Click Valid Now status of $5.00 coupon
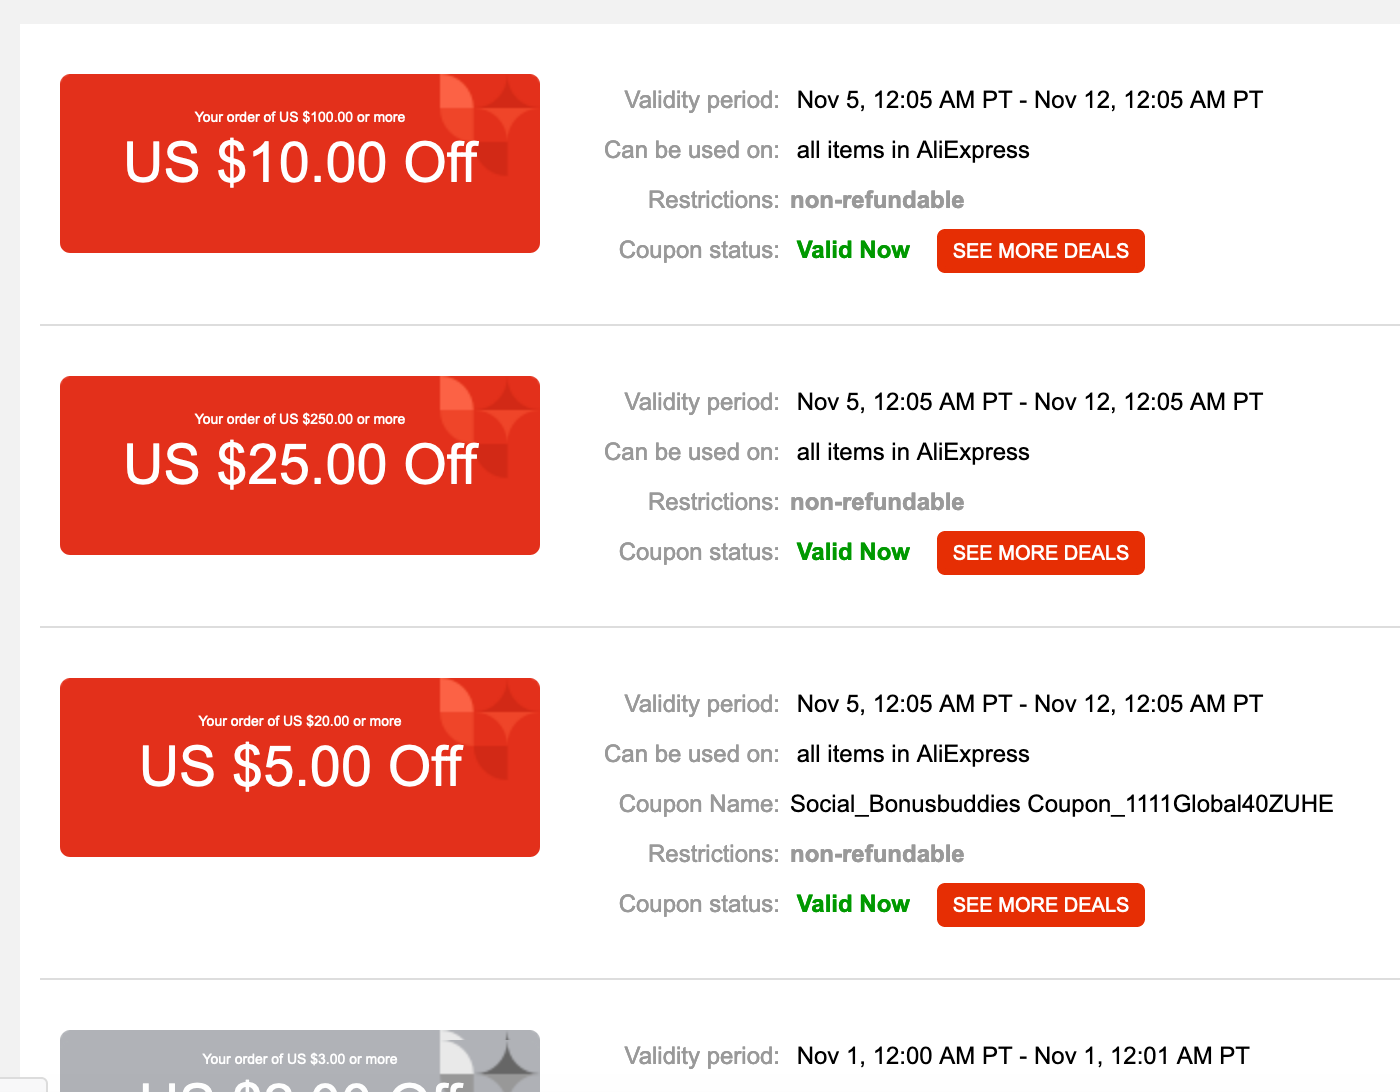 pyautogui.click(x=853, y=904)
